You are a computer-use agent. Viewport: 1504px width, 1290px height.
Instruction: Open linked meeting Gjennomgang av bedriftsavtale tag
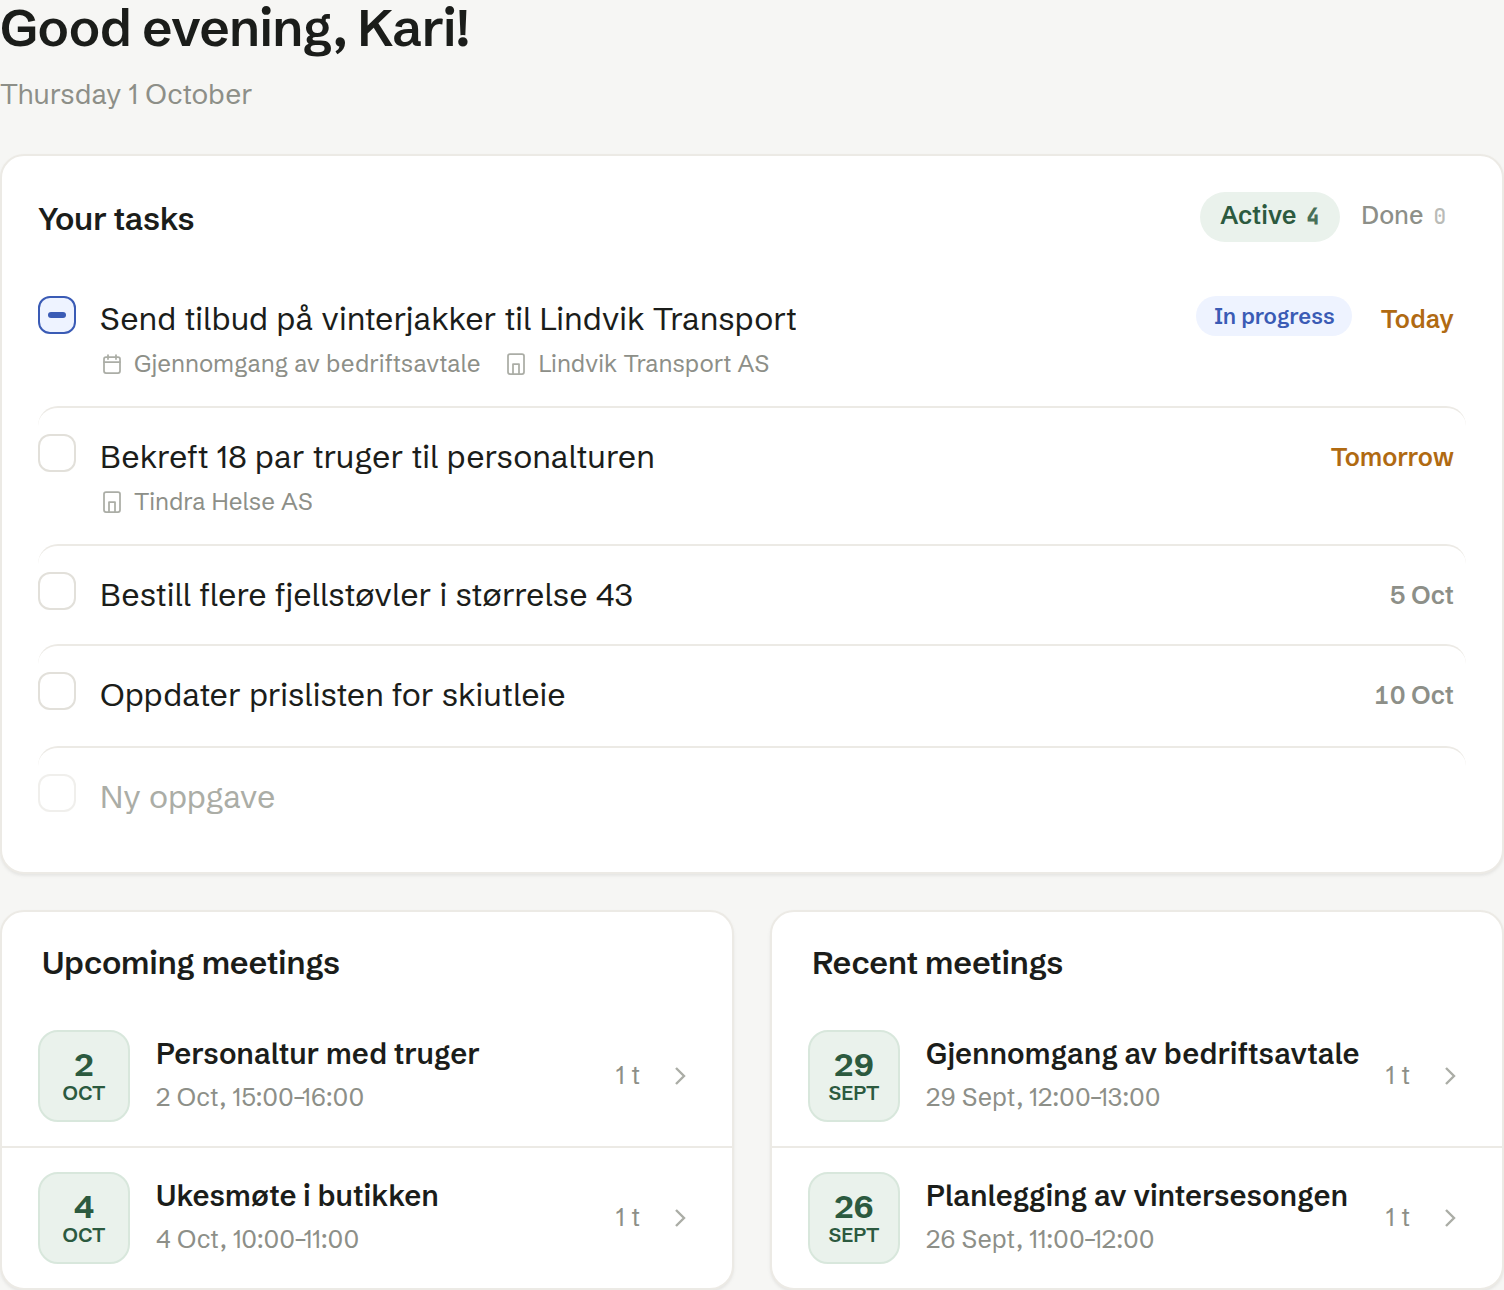tap(307, 364)
